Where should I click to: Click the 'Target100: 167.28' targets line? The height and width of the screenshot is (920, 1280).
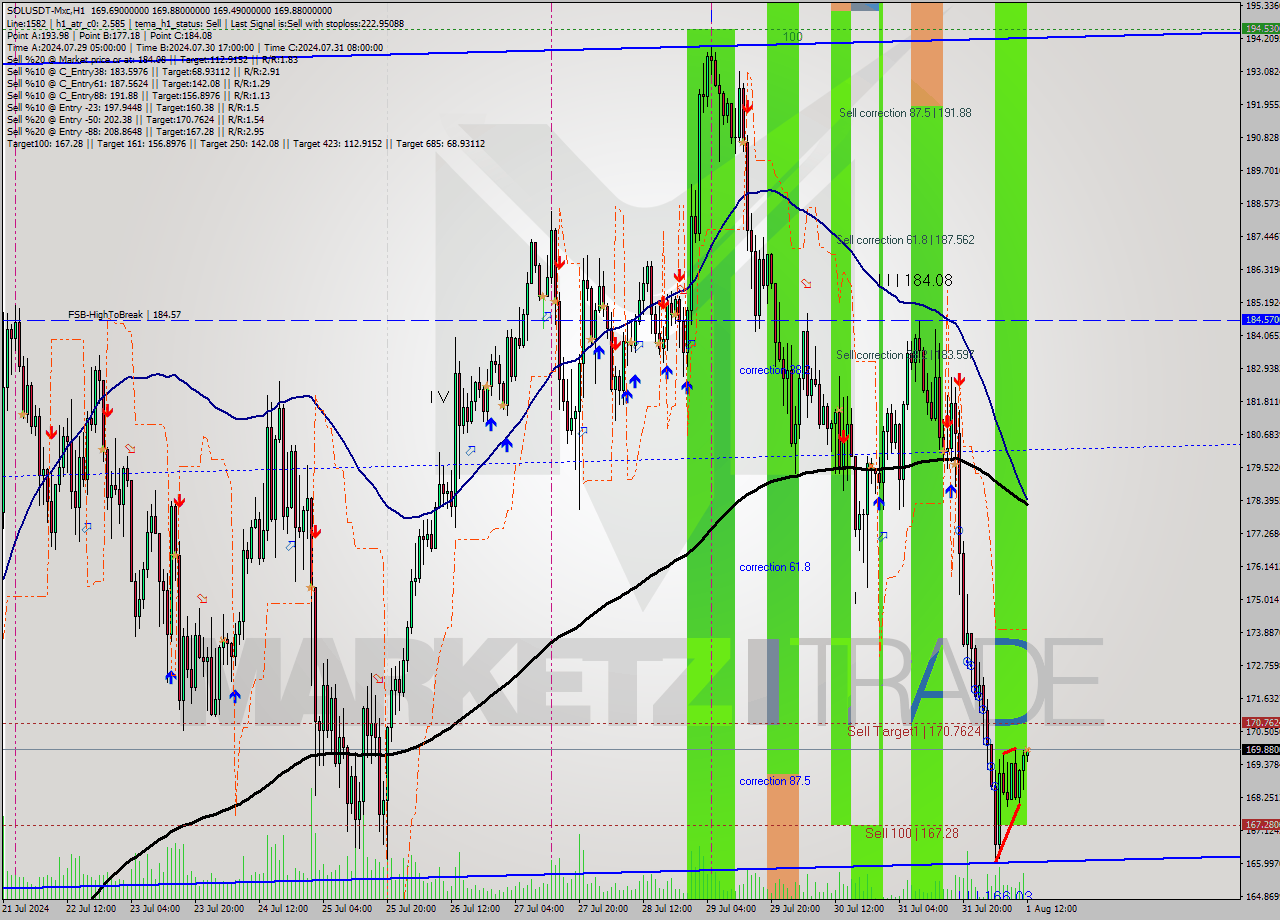[x=246, y=143]
